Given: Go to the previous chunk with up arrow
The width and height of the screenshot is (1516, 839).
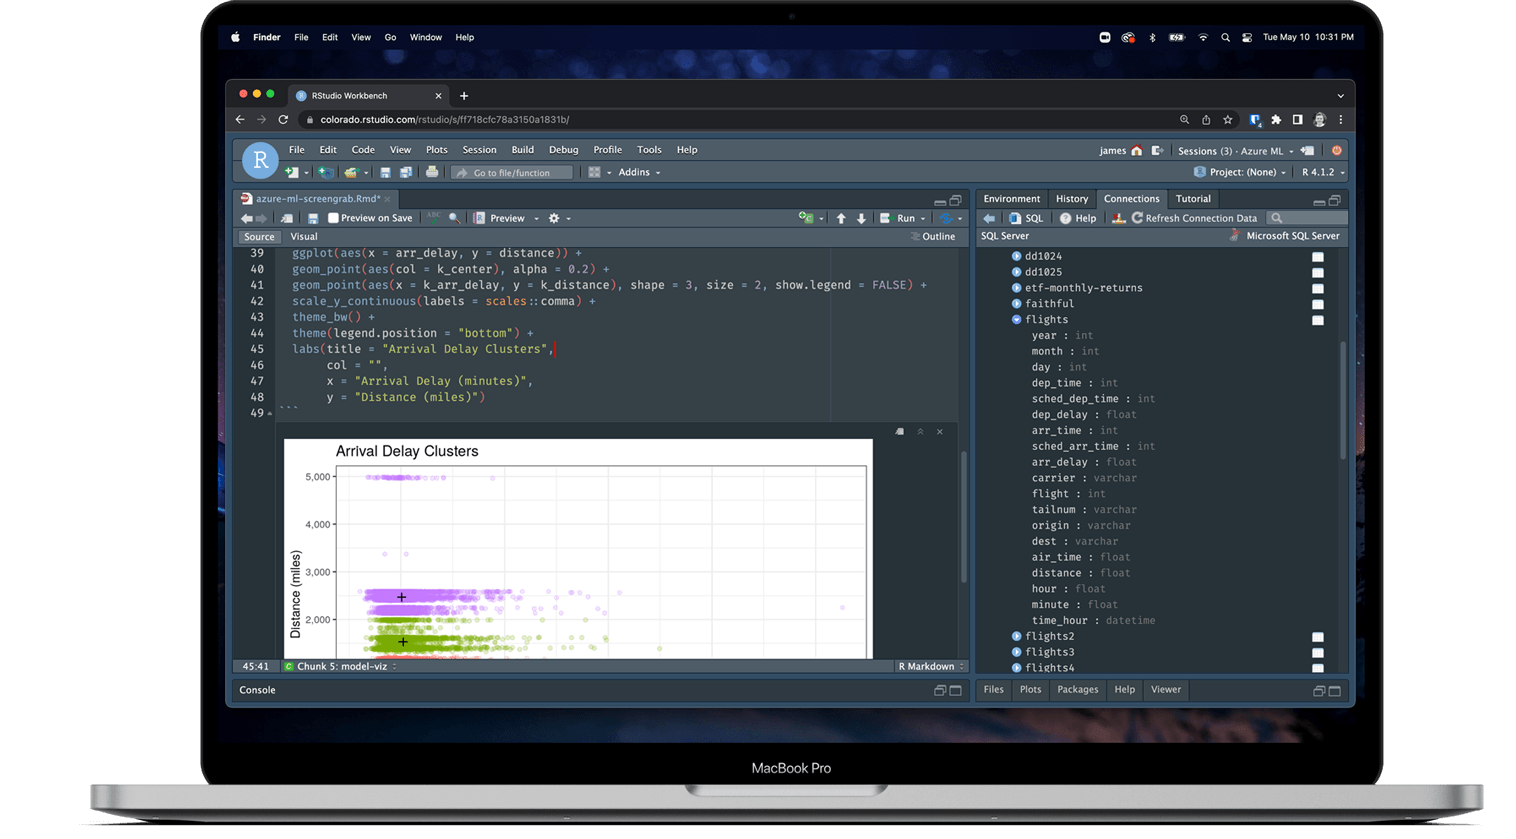Looking at the screenshot, I should 841,218.
